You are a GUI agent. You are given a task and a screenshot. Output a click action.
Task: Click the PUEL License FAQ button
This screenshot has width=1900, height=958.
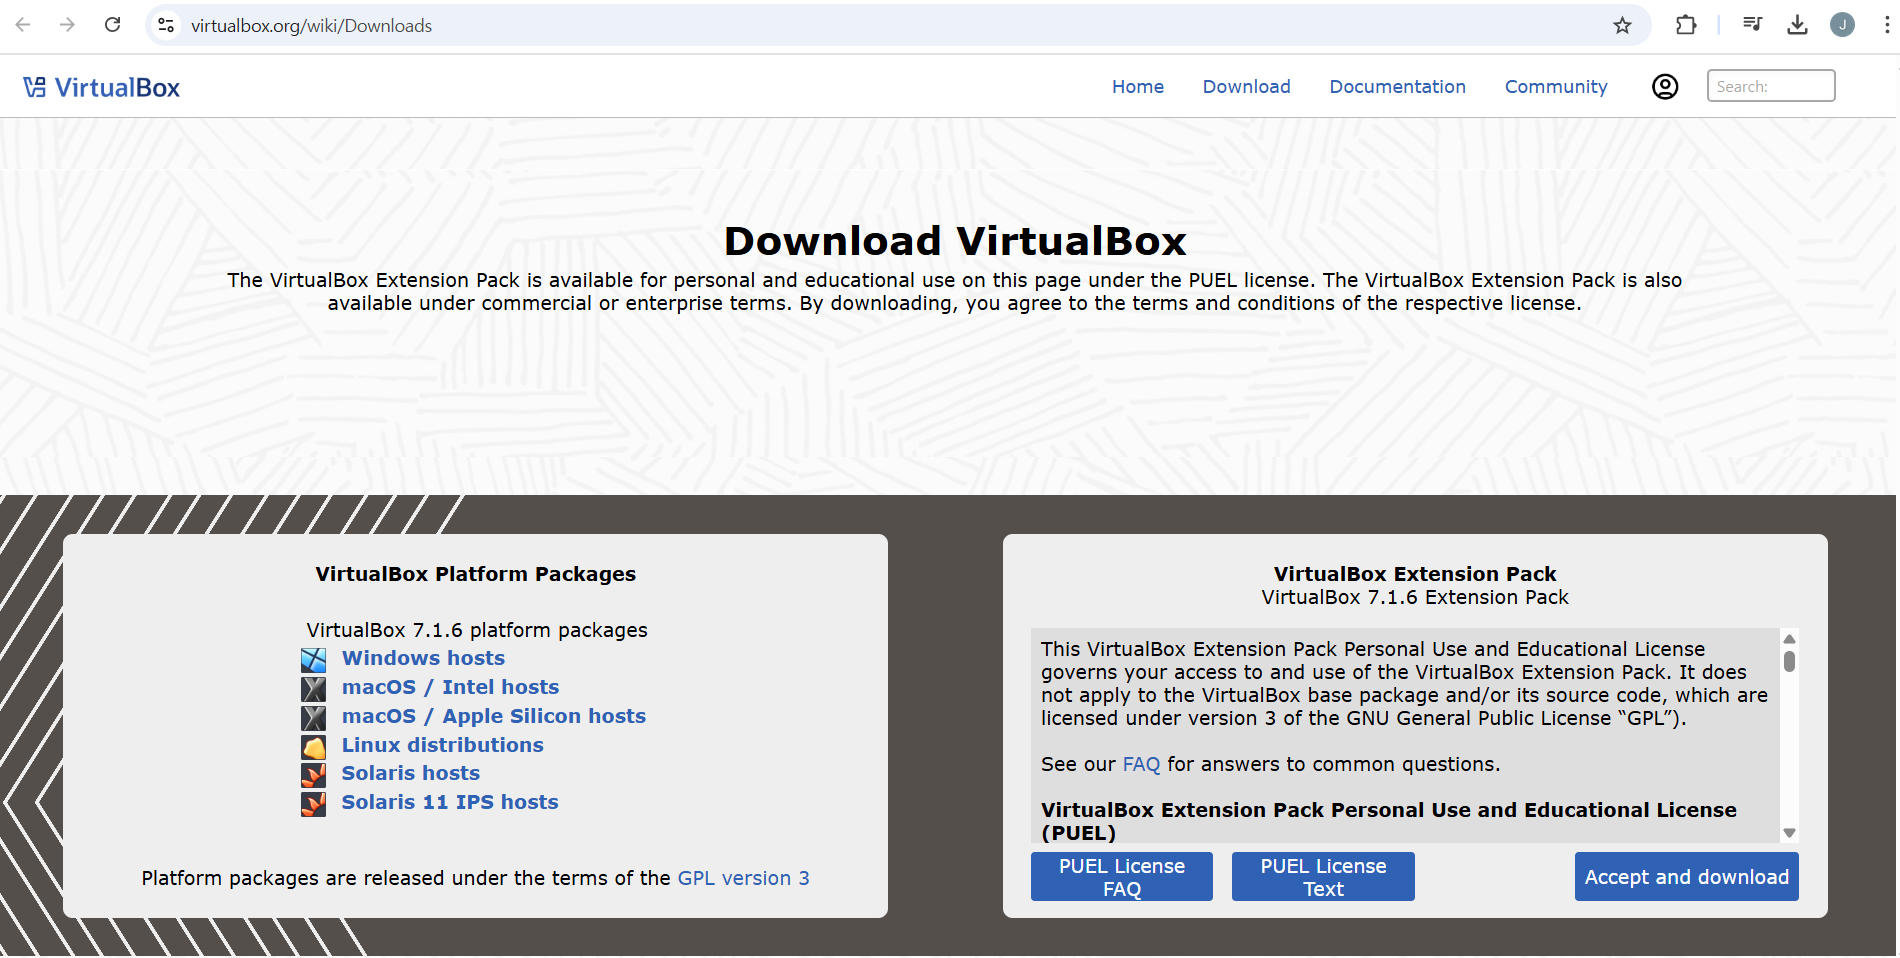pyautogui.click(x=1122, y=877)
